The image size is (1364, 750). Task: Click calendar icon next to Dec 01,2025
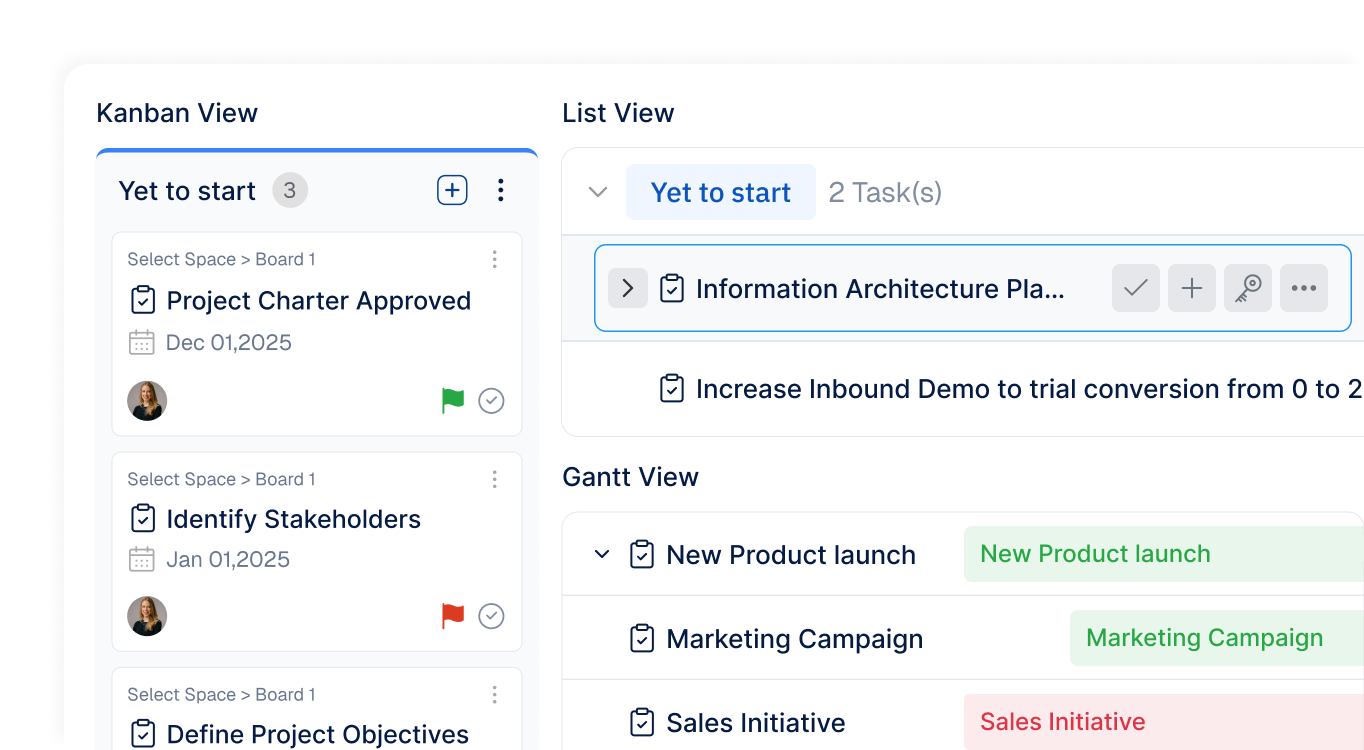[142, 343]
